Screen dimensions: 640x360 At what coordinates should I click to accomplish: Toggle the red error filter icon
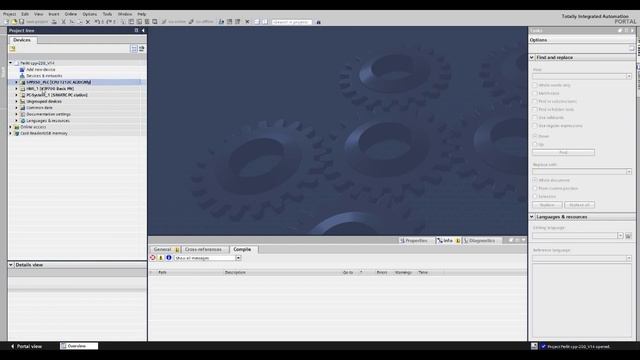(153, 258)
